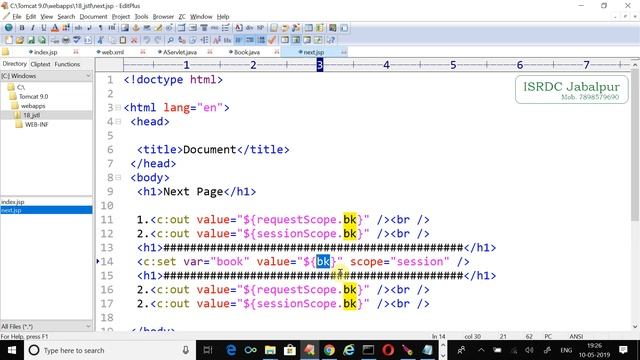This screenshot has width=640, height=360.
Task: Toggle word wrap W button
Action: 238,40
